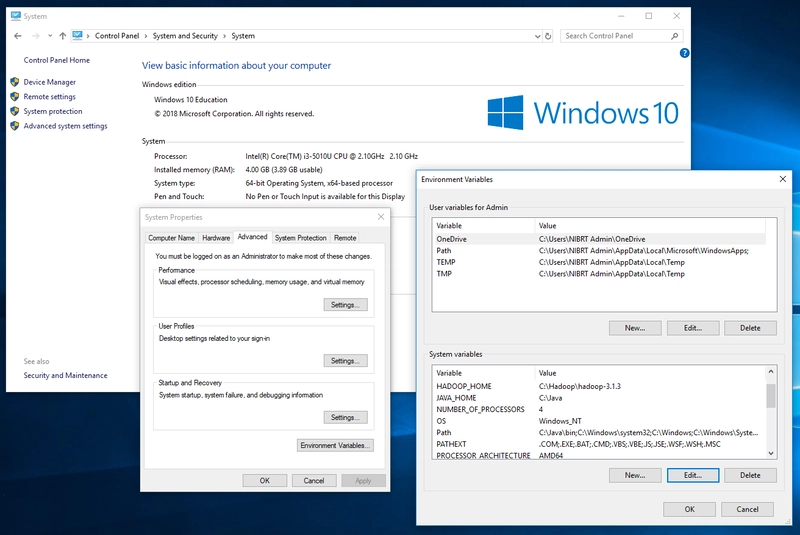
Task: Click the Environment Variables button
Action: (x=335, y=445)
